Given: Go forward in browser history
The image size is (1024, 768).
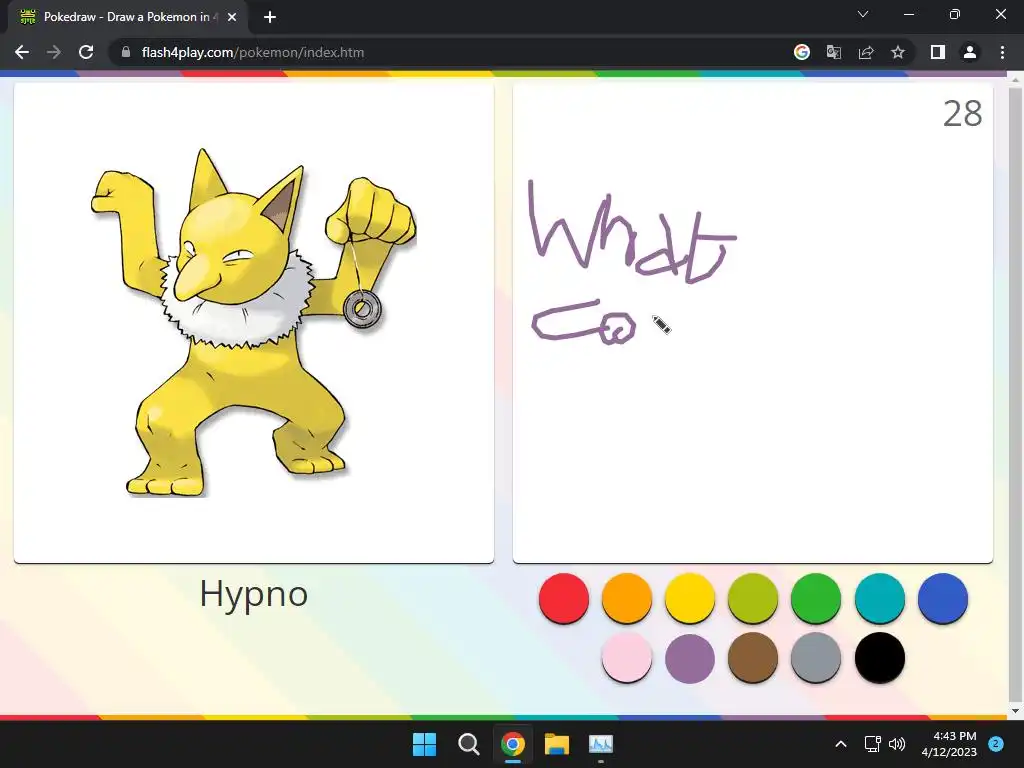Looking at the screenshot, I should [54, 52].
